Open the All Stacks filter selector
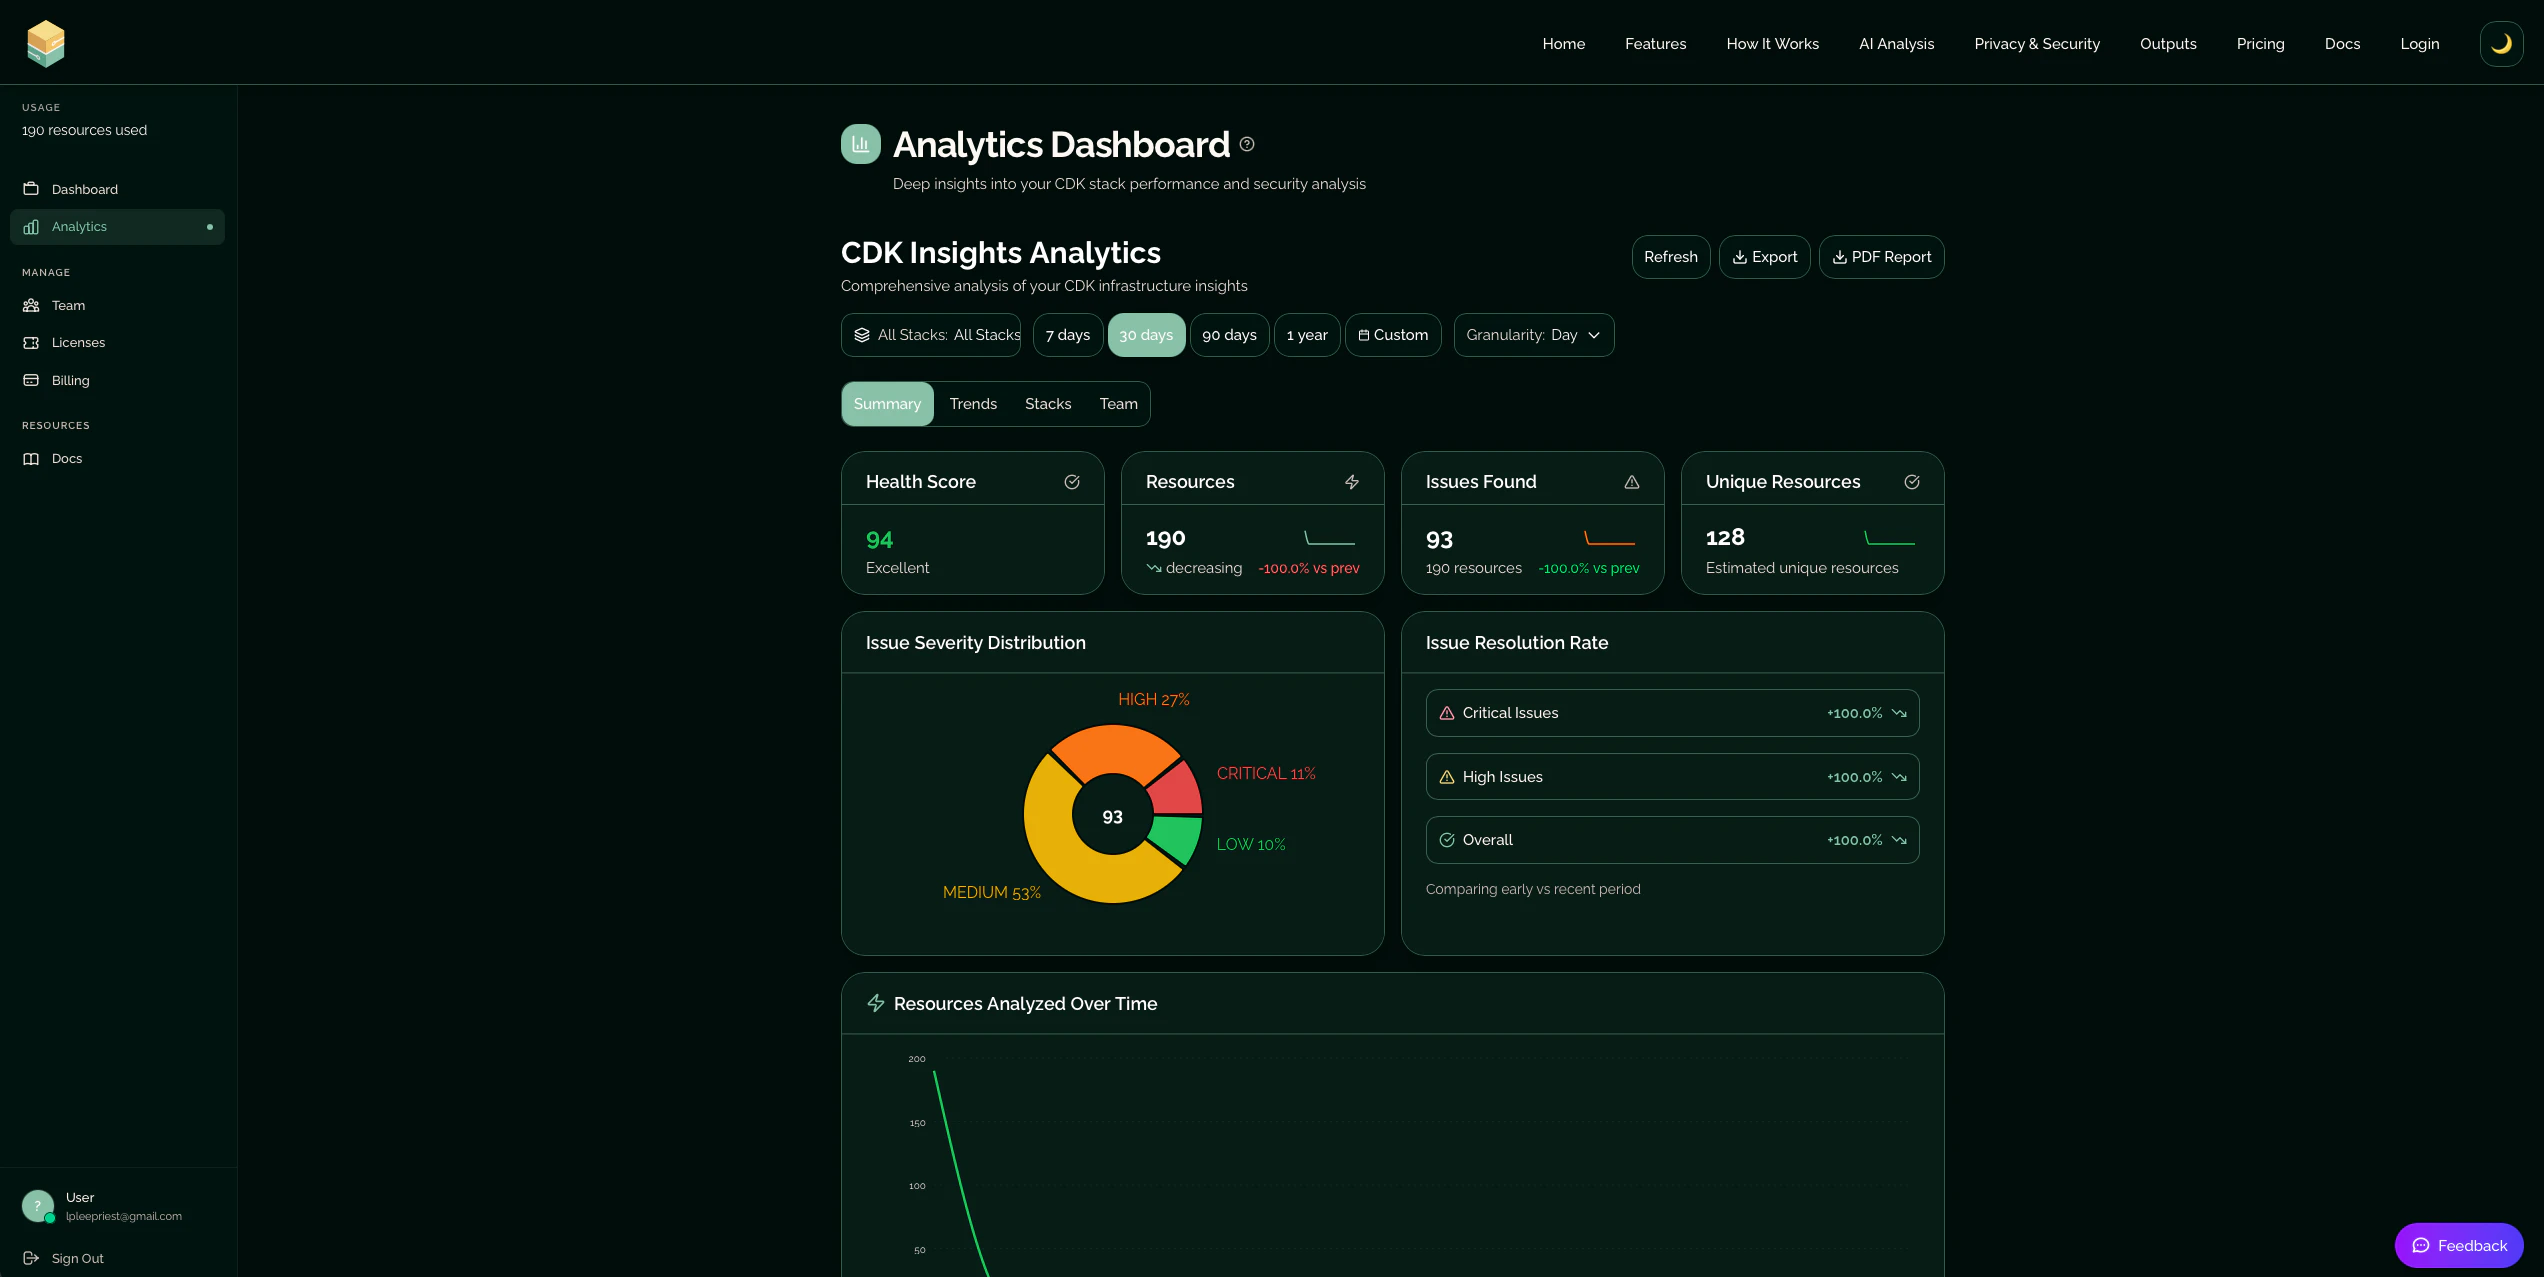Image resolution: width=2544 pixels, height=1277 pixels. [932, 335]
